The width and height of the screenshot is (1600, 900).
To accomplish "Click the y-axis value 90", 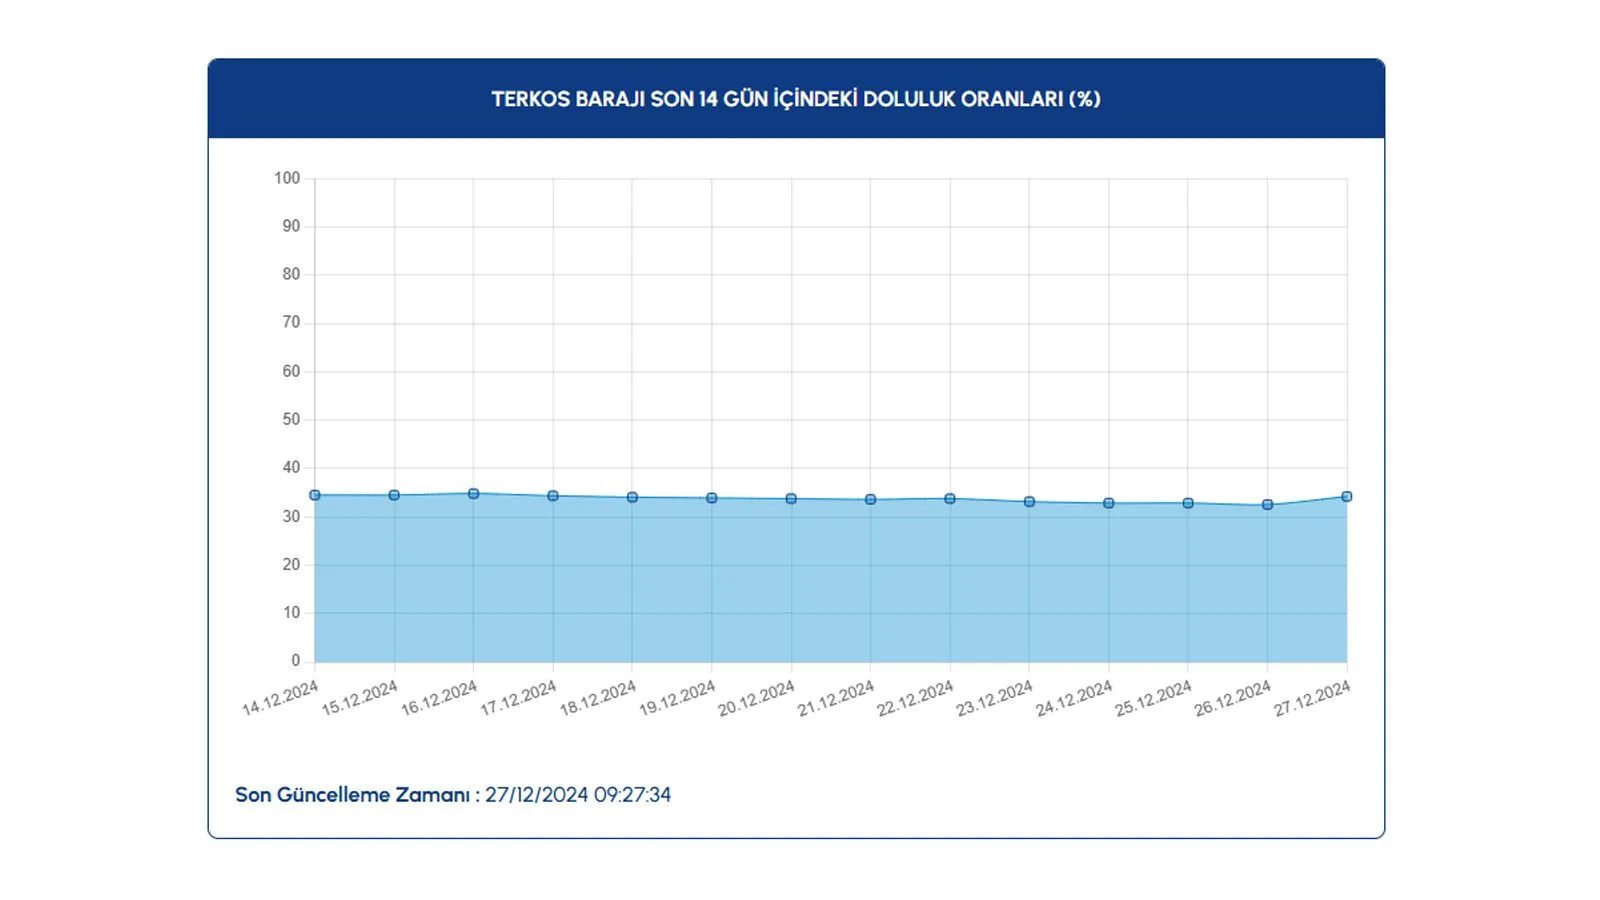I will 291,226.
